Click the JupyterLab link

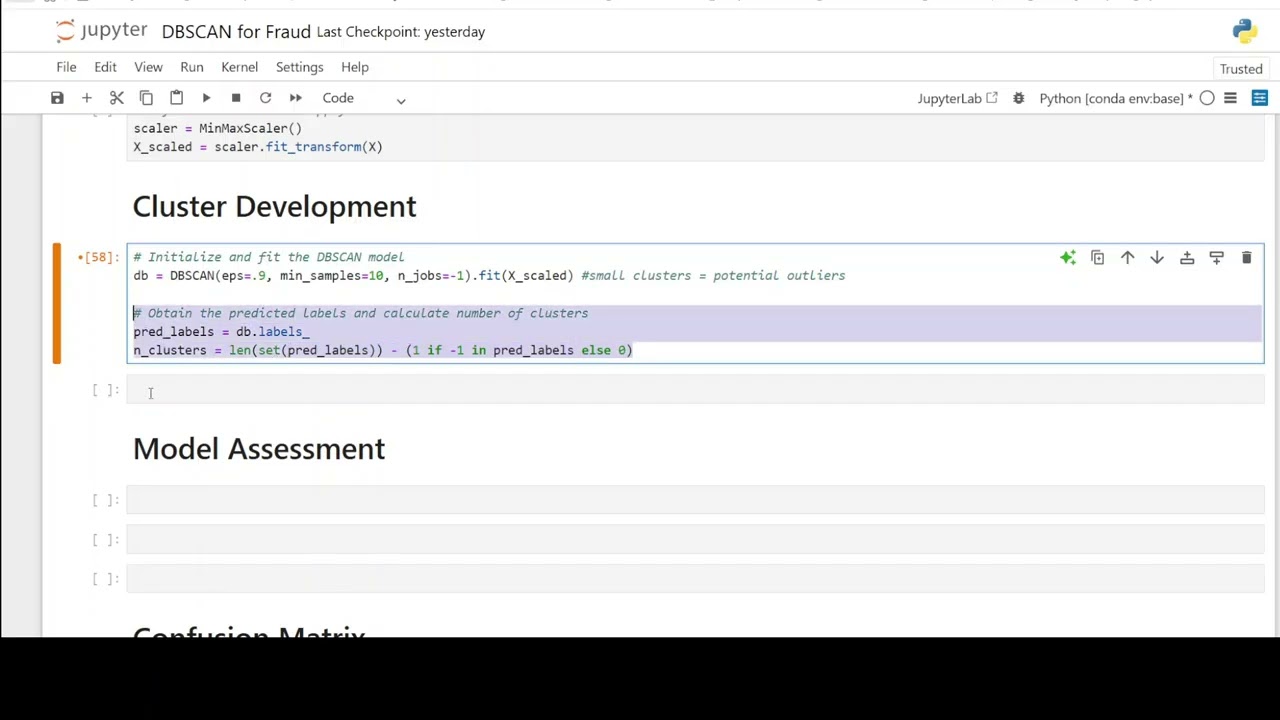957,98
